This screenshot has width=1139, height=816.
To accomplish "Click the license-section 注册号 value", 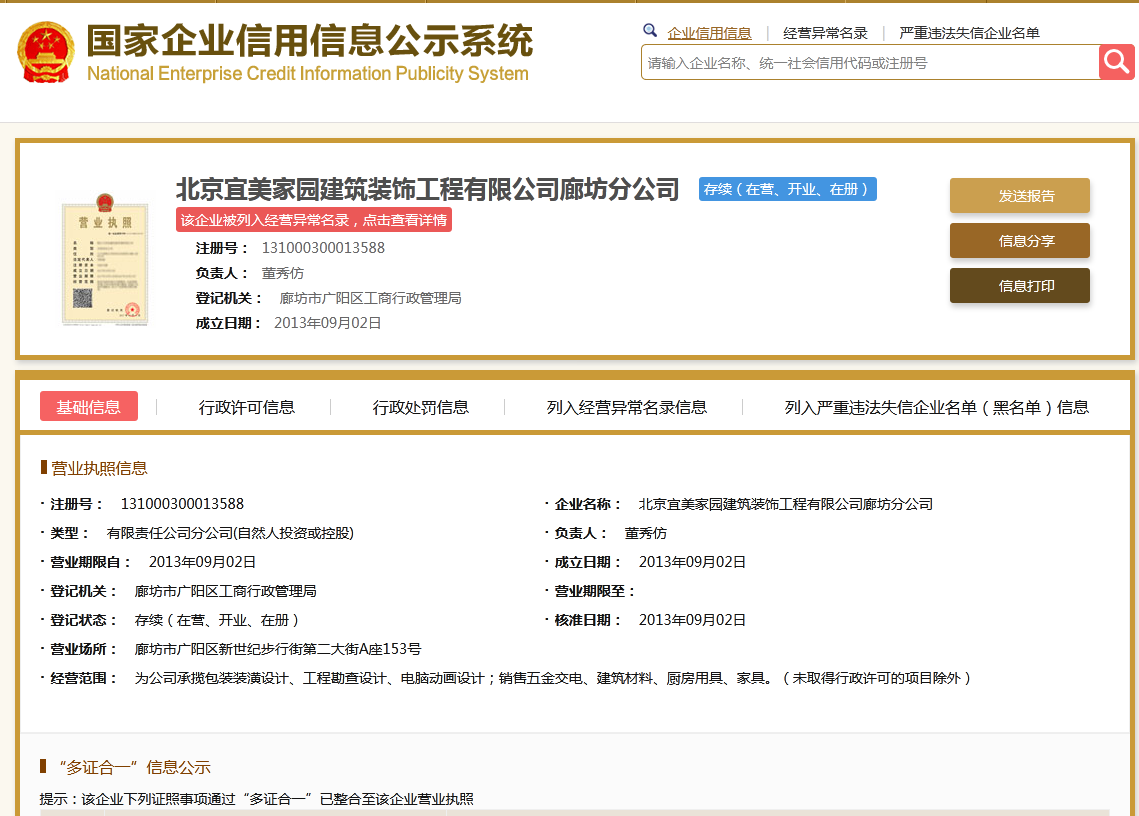I will coord(182,504).
